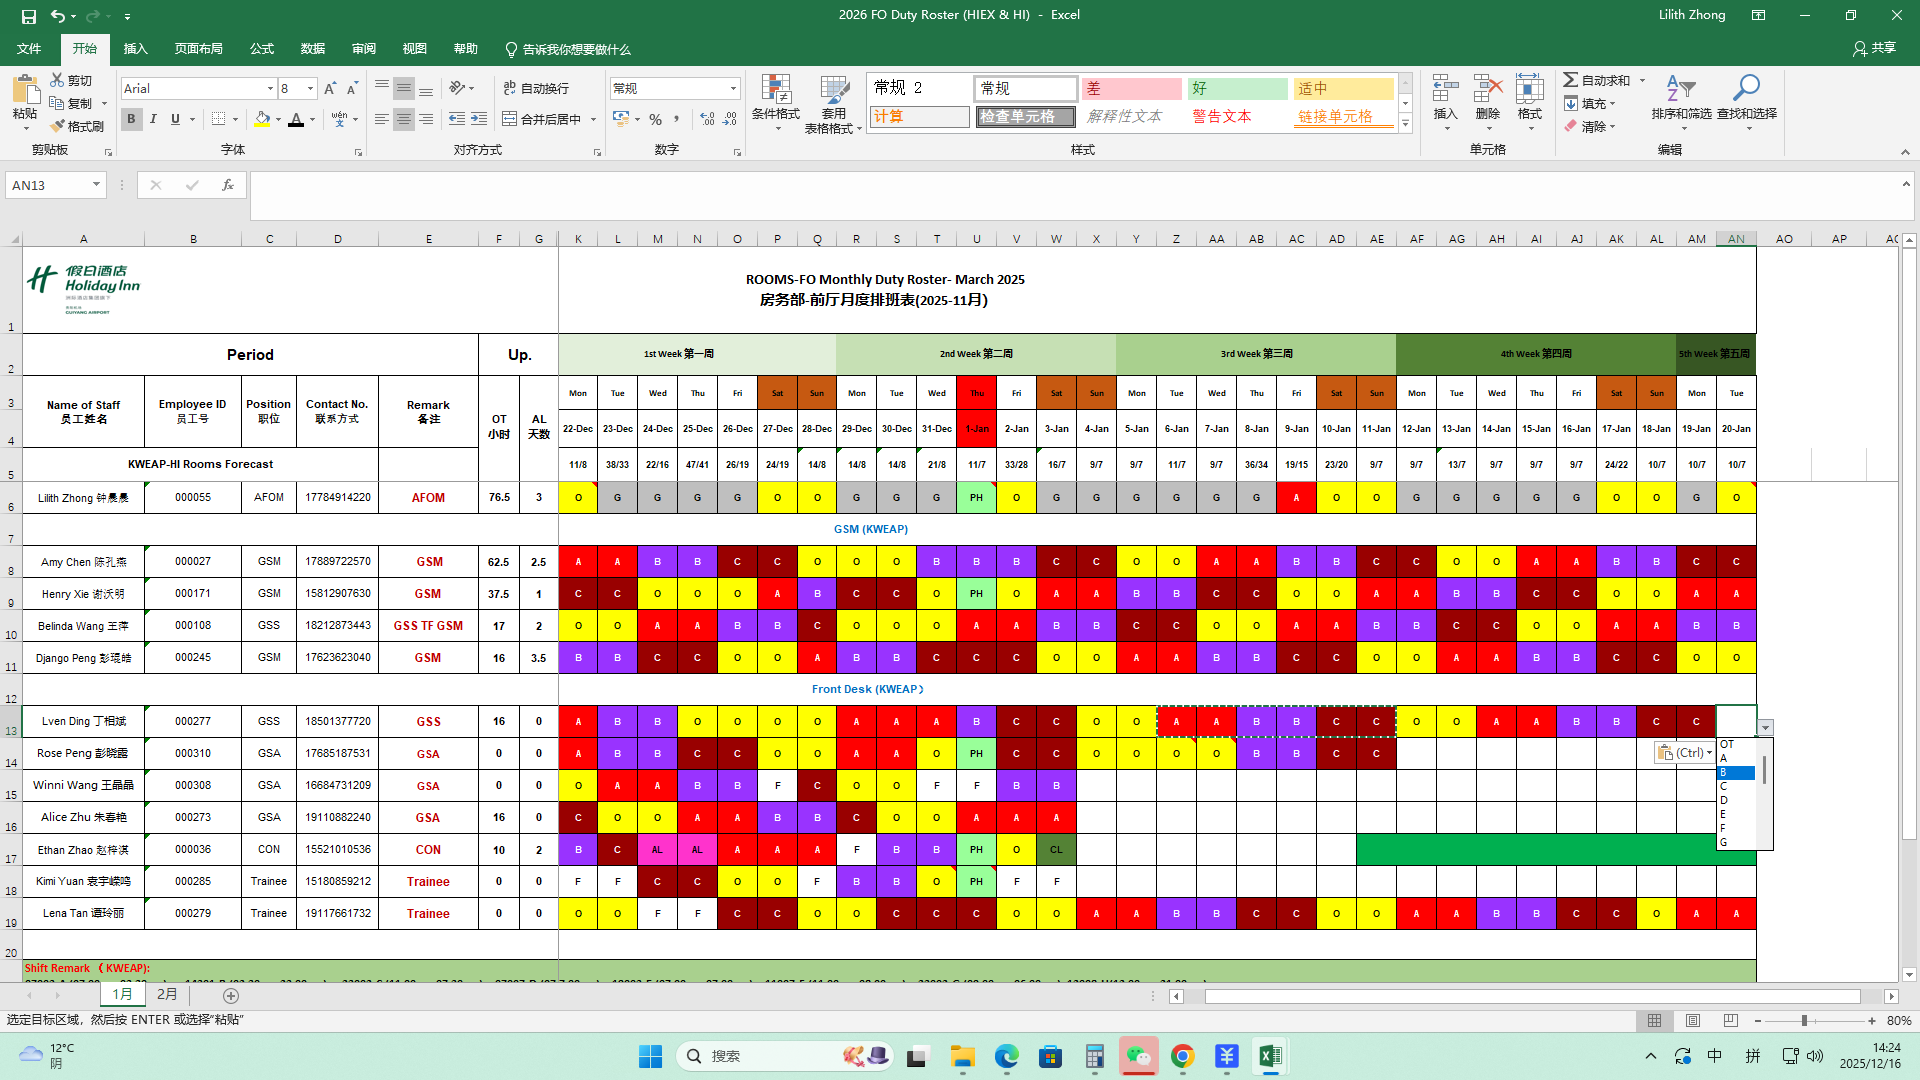
Task: Toggle italic formatting button
Action: click(x=153, y=119)
